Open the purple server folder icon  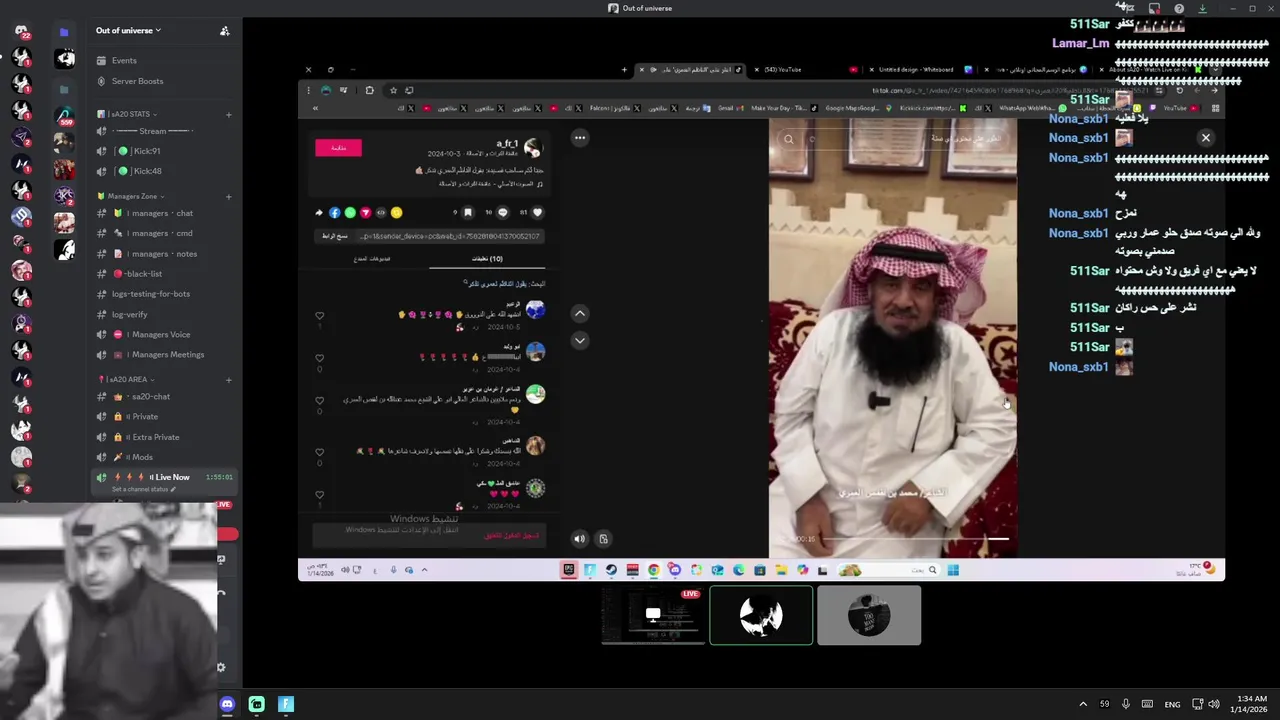[65, 32]
